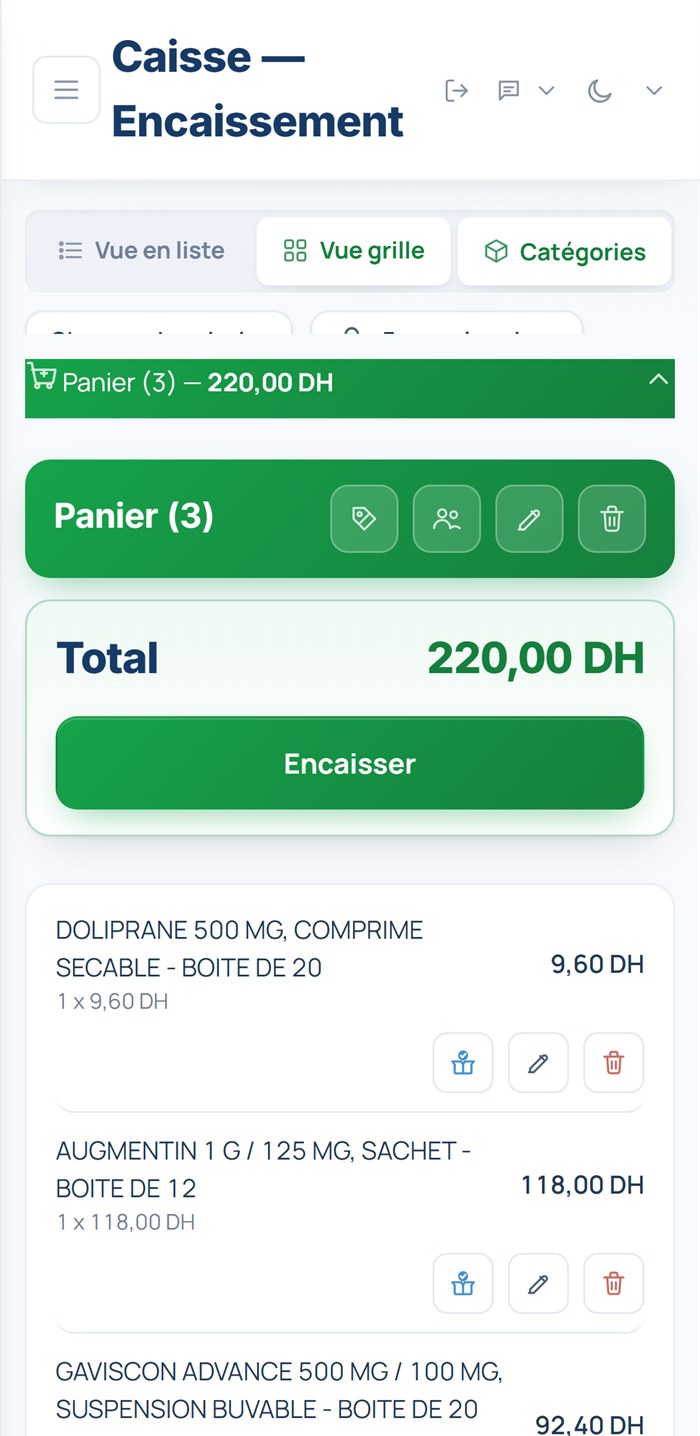Toggle dark mode moon icon

pyautogui.click(x=599, y=91)
